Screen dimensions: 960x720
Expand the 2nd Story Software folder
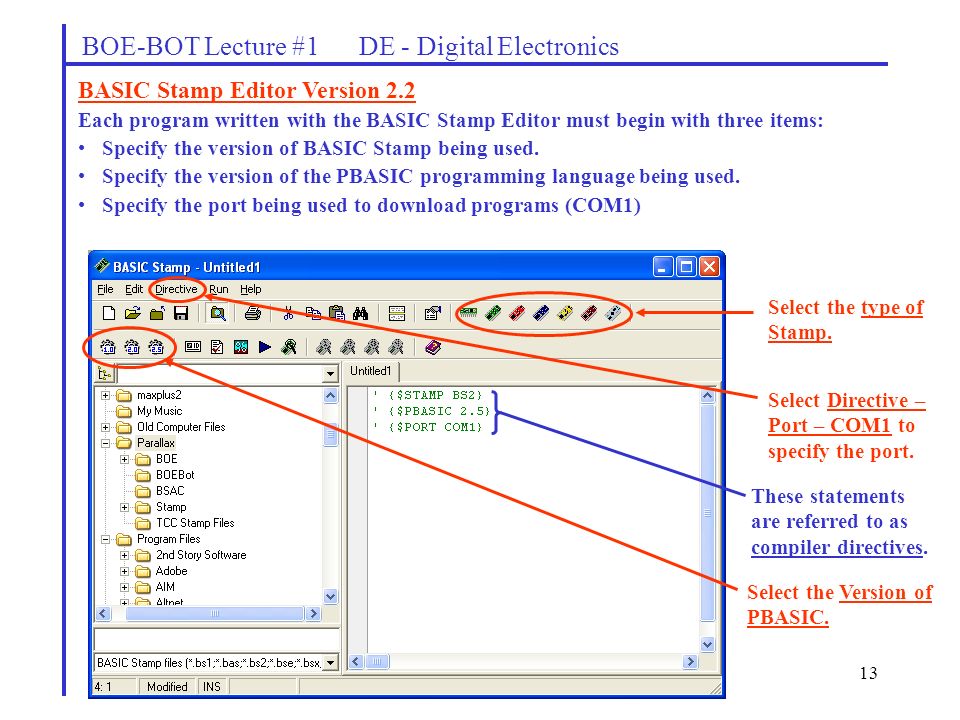pos(124,555)
